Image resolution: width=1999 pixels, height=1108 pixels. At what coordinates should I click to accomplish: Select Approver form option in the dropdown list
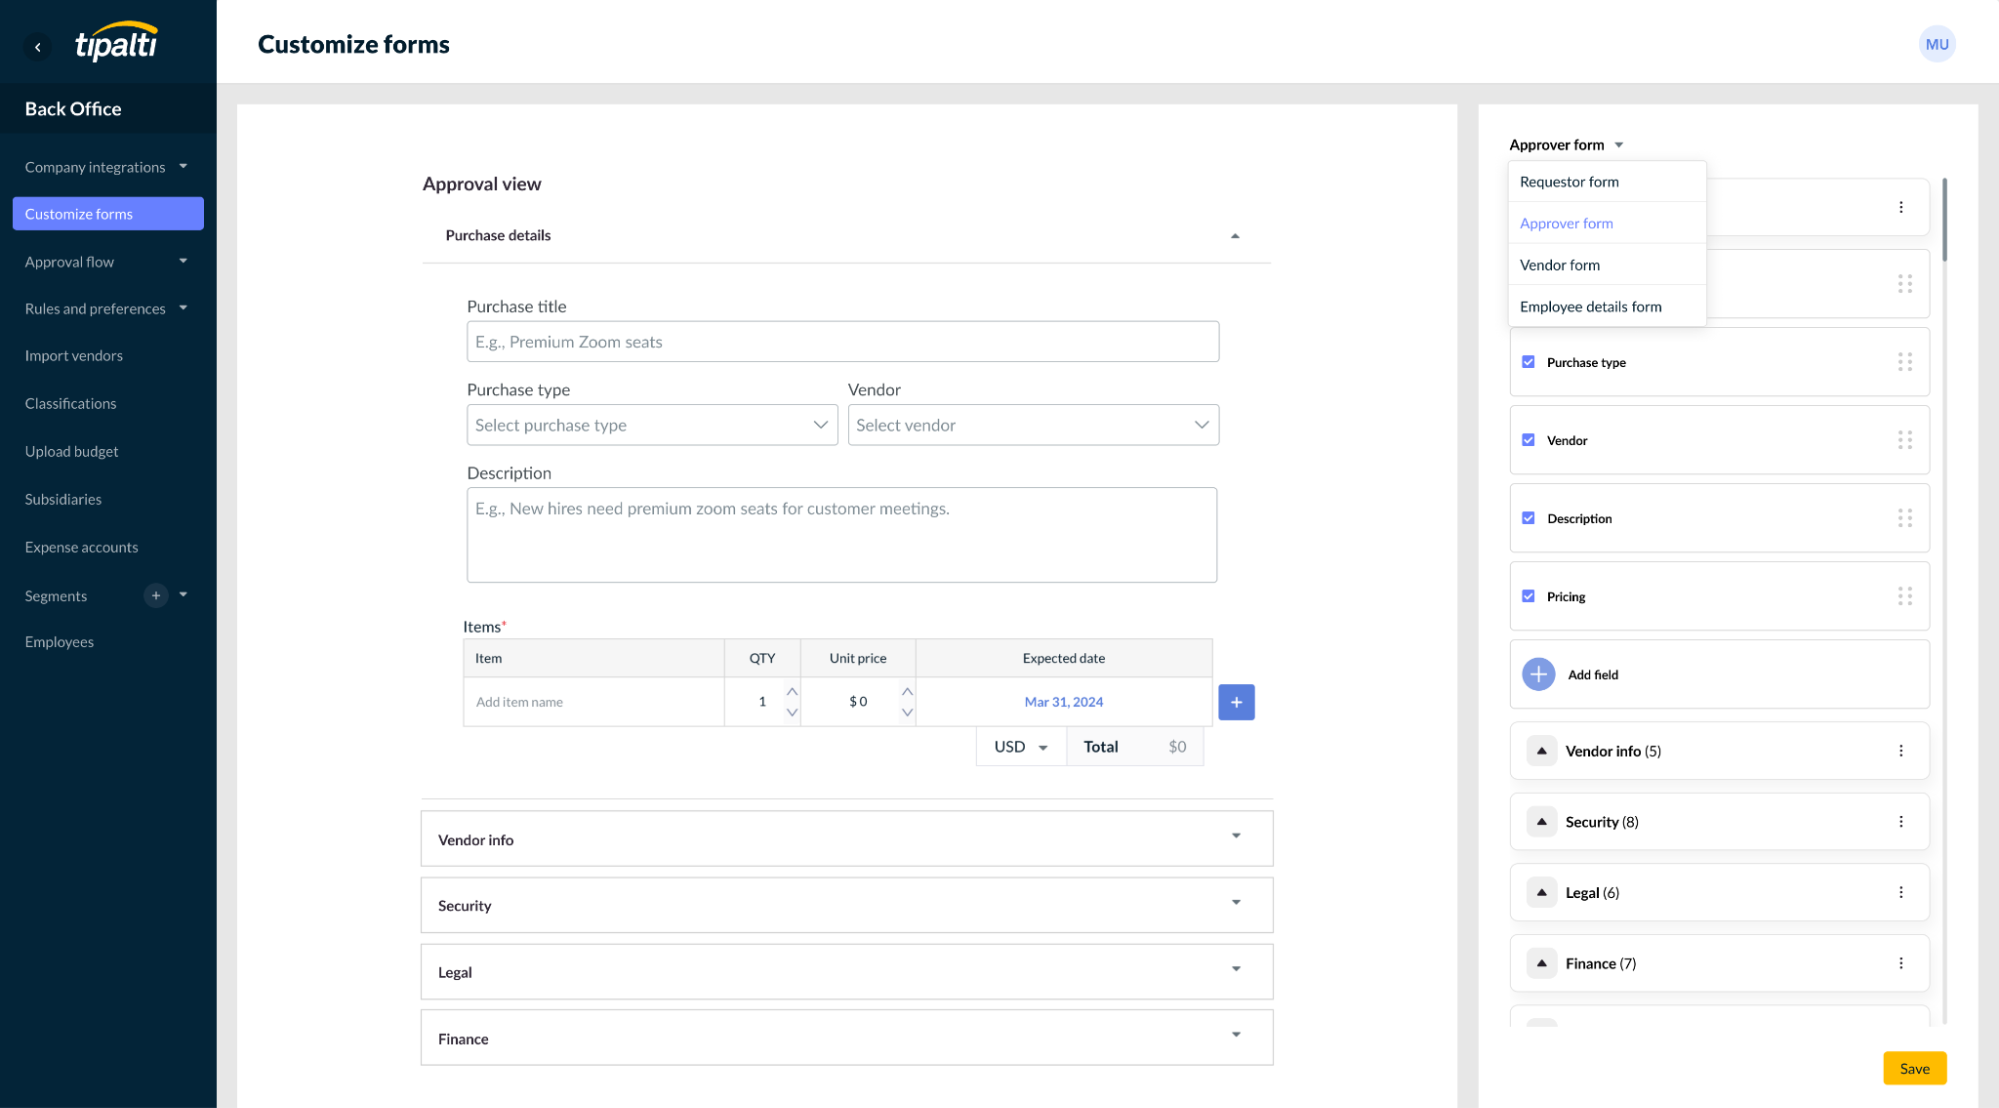click(1606, 223)
